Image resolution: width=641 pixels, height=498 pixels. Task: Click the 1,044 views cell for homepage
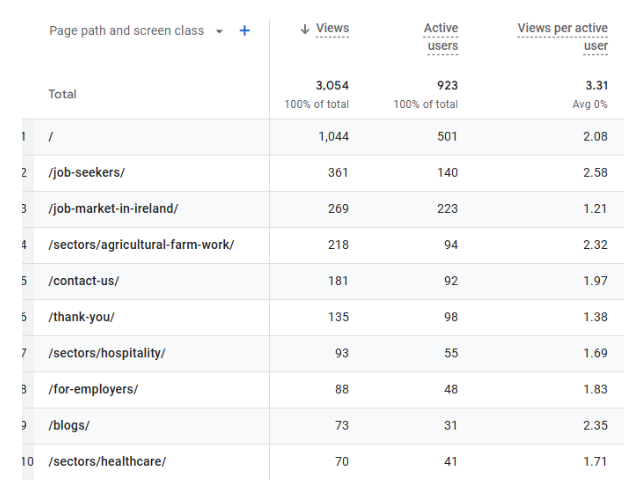click(333, 136)
